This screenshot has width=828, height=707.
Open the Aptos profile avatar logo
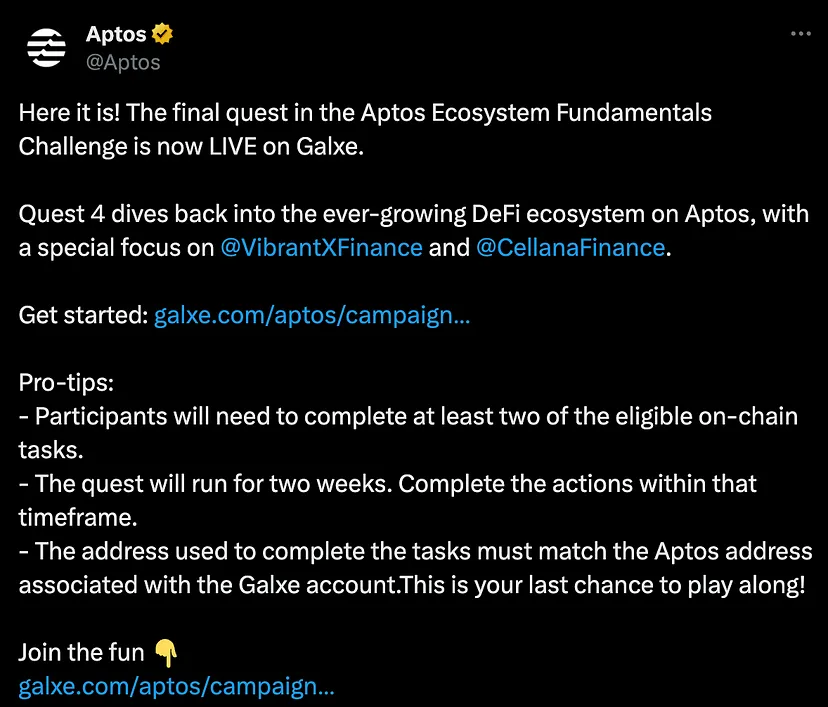coord(46,48)
